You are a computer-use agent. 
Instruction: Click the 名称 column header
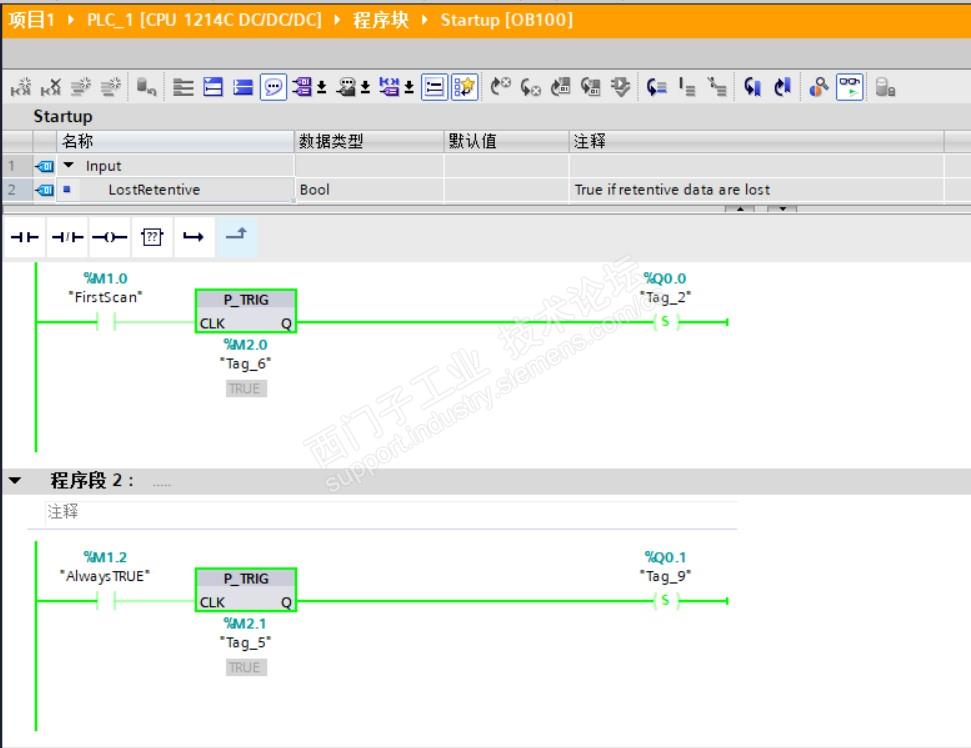[175, 141]
